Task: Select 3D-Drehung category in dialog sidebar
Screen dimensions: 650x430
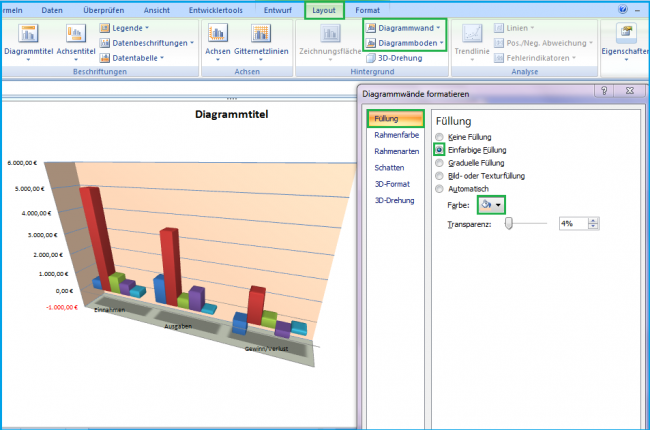Action: [395, 200]
